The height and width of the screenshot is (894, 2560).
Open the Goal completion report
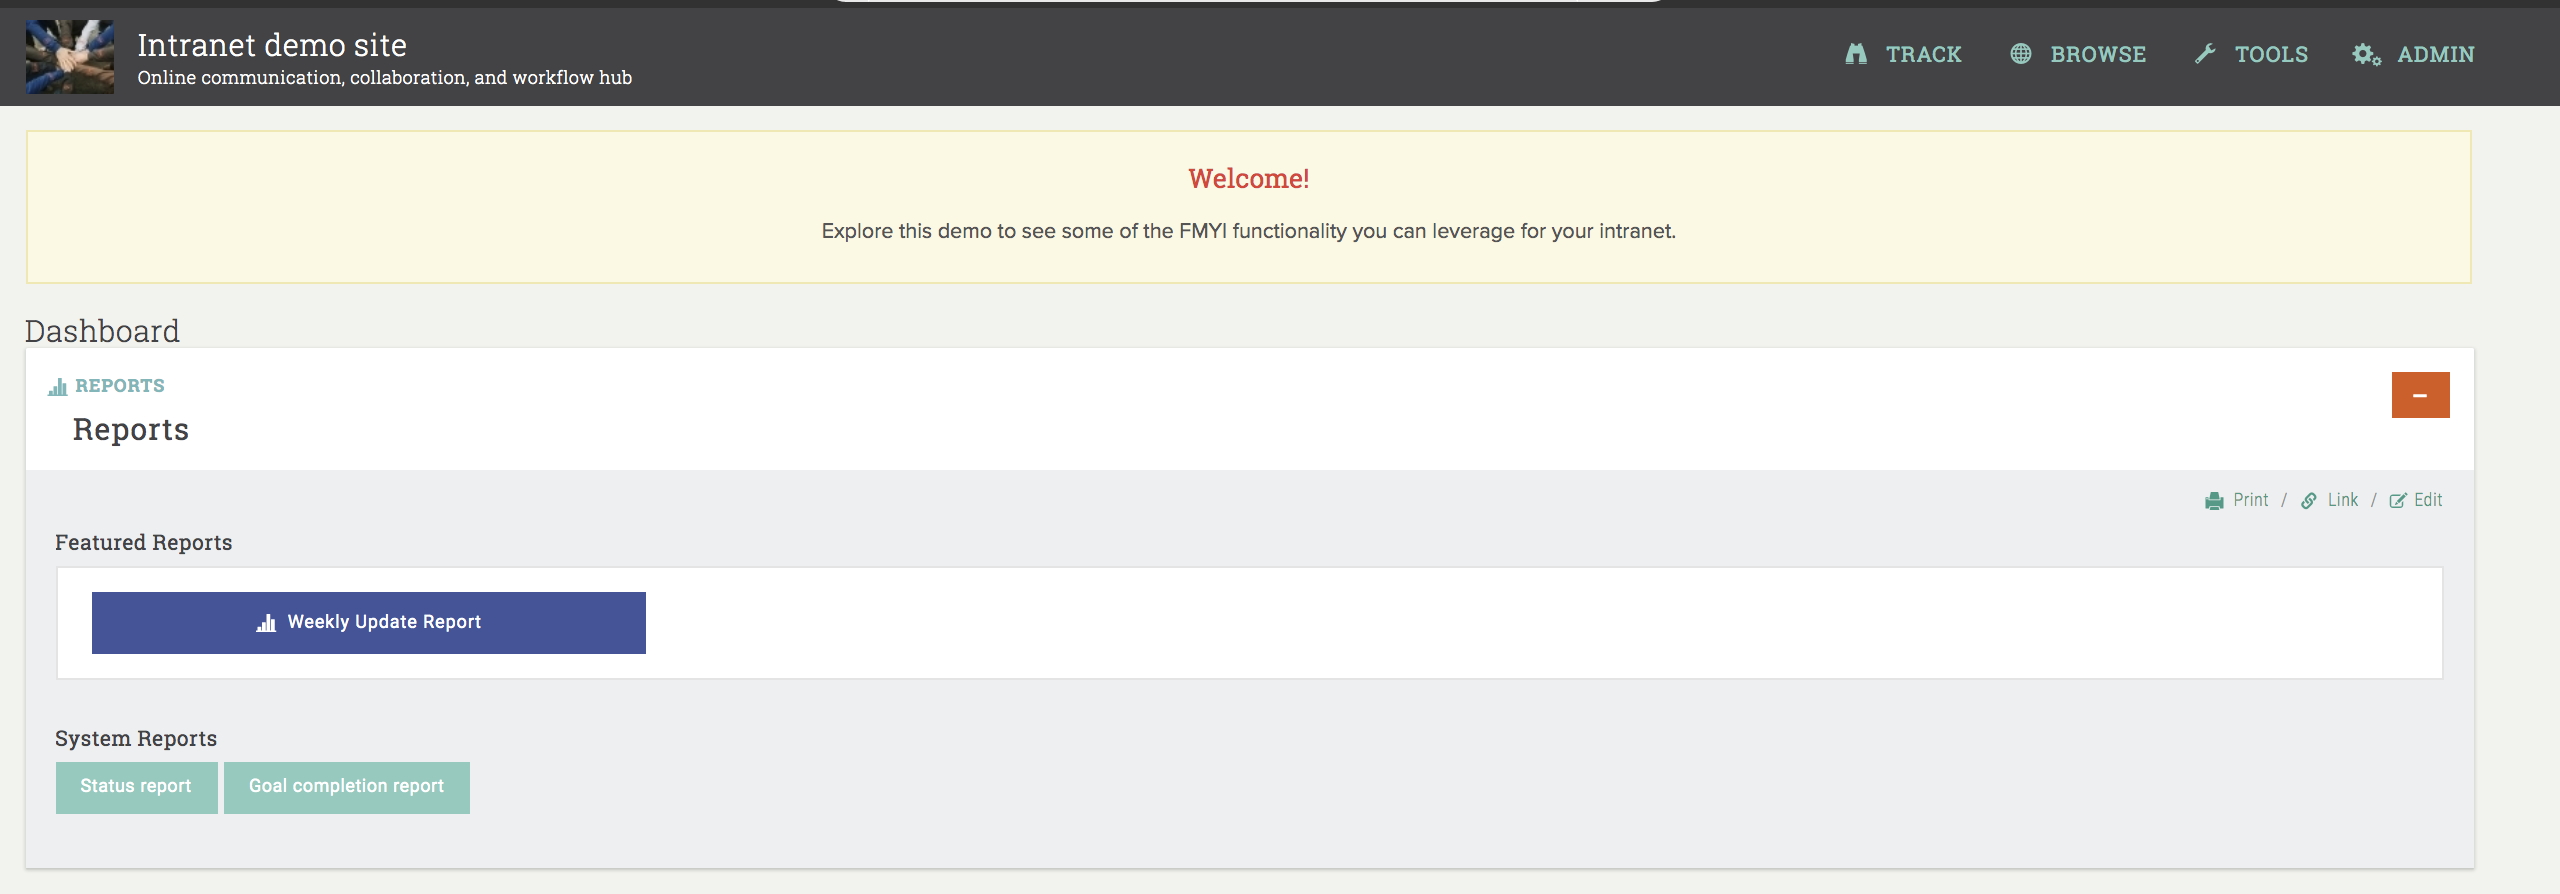pos(346,787)
